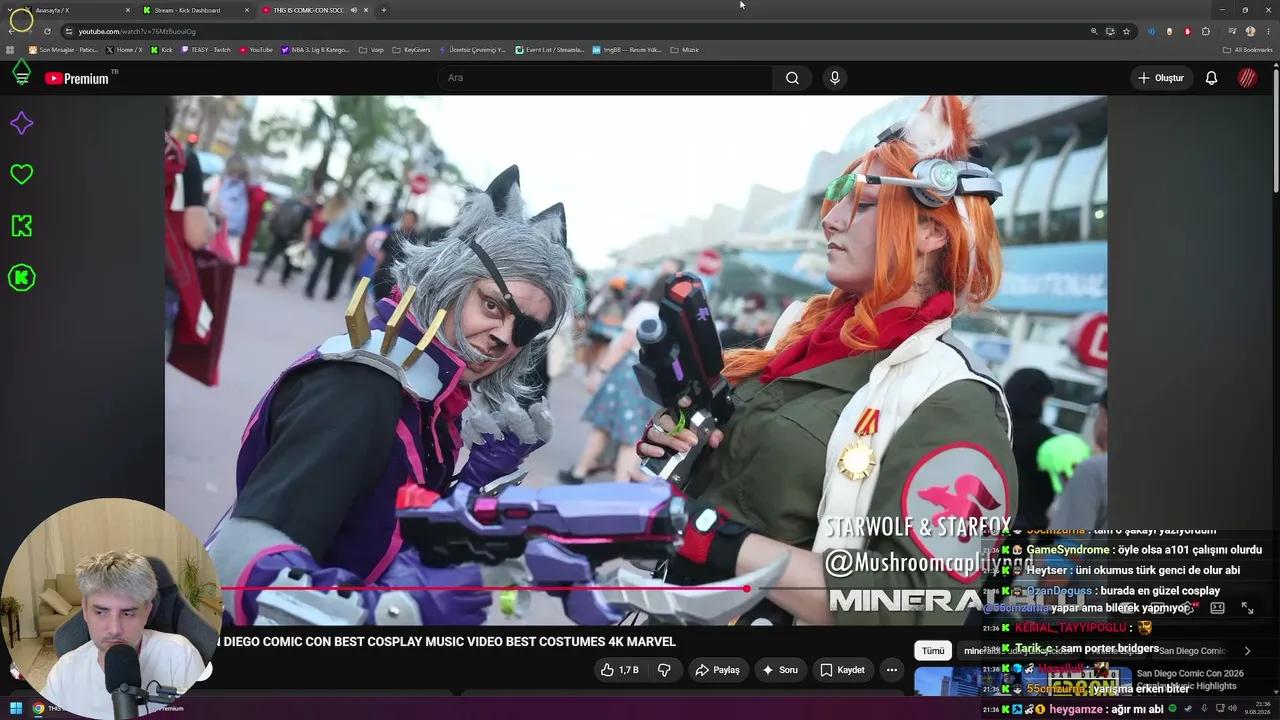Open the Home / X bookmark
The width and height of the screenshot is (1280, 720).
click(x=124, y=50)
